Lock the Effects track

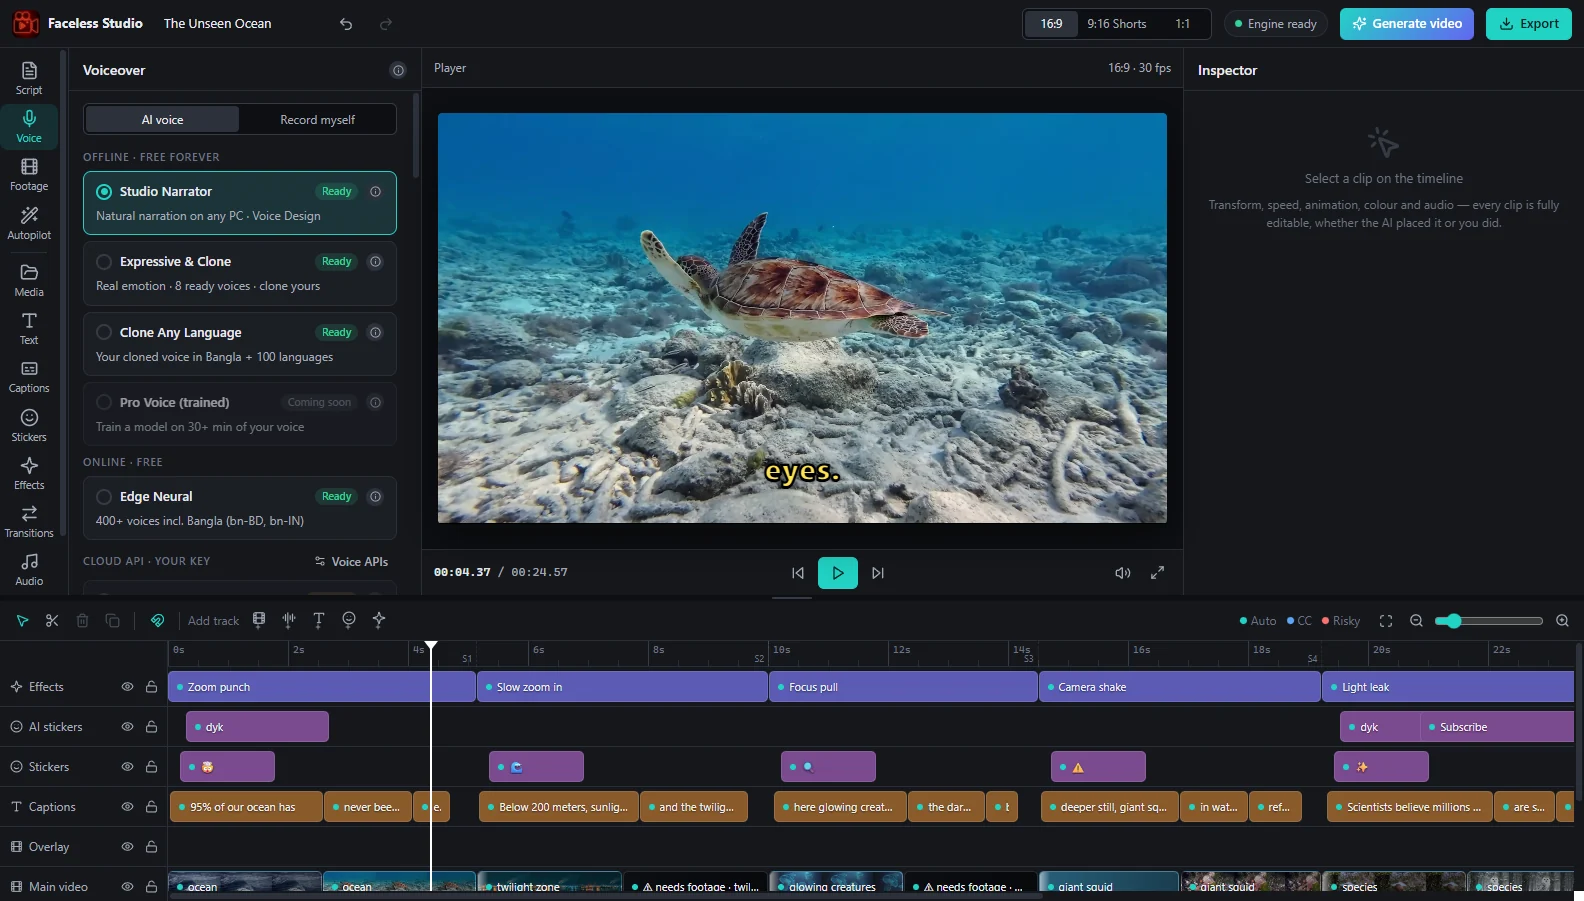click(x=151, y=687)
